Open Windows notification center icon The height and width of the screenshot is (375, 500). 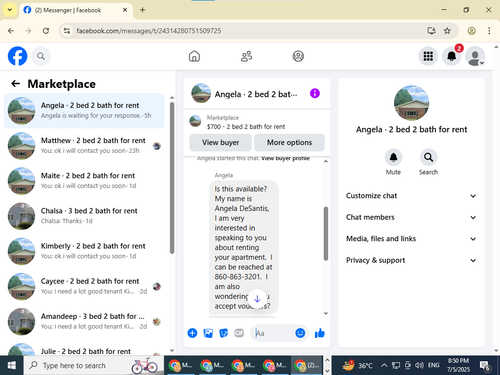484,366
